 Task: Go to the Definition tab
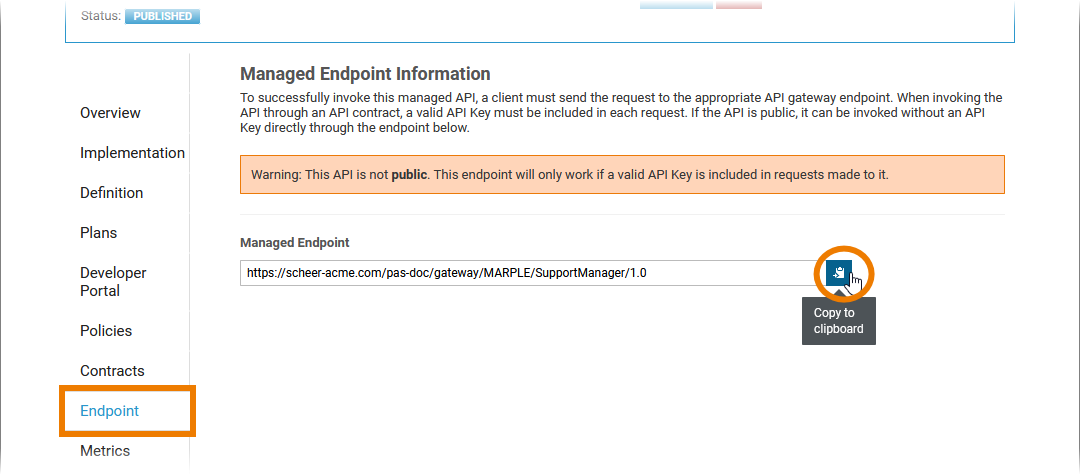tap(112, 193)
